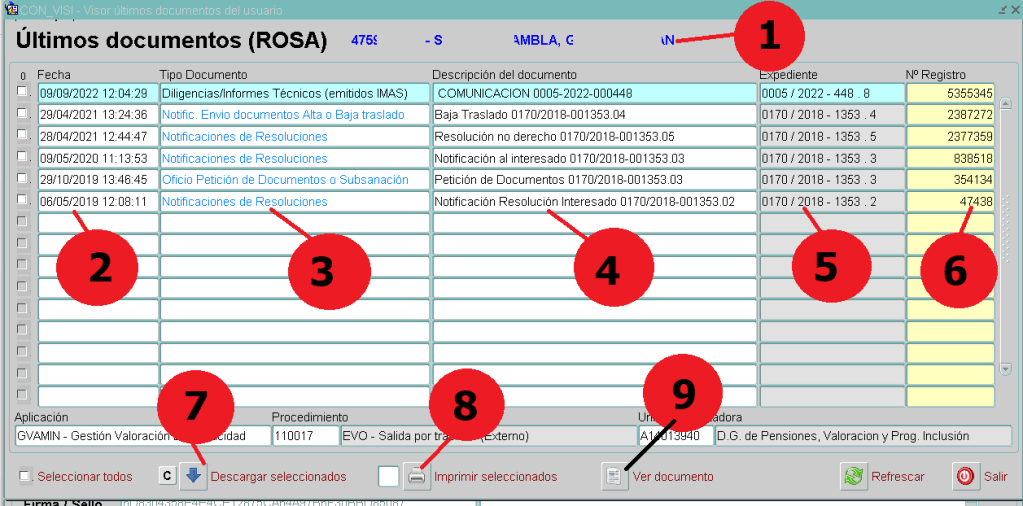Click the Descargar seleccionados label

point(278,477)
